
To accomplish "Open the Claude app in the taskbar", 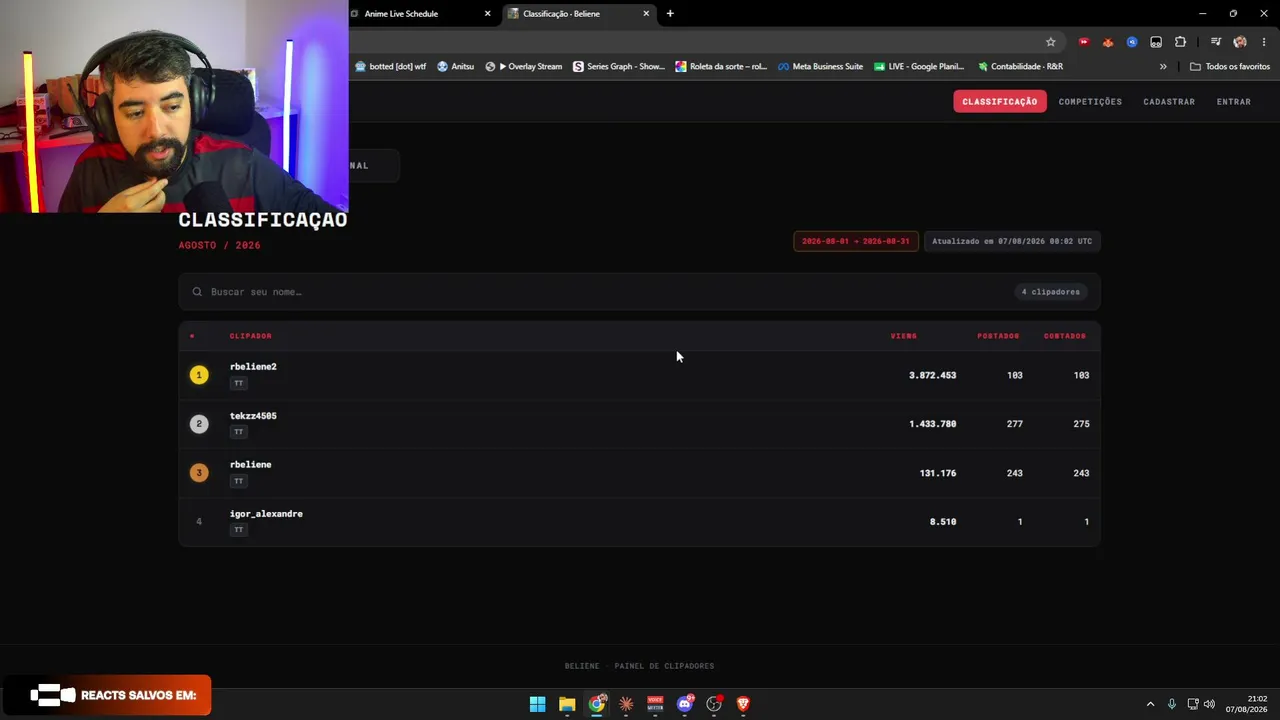I will [x=626, y=704].
